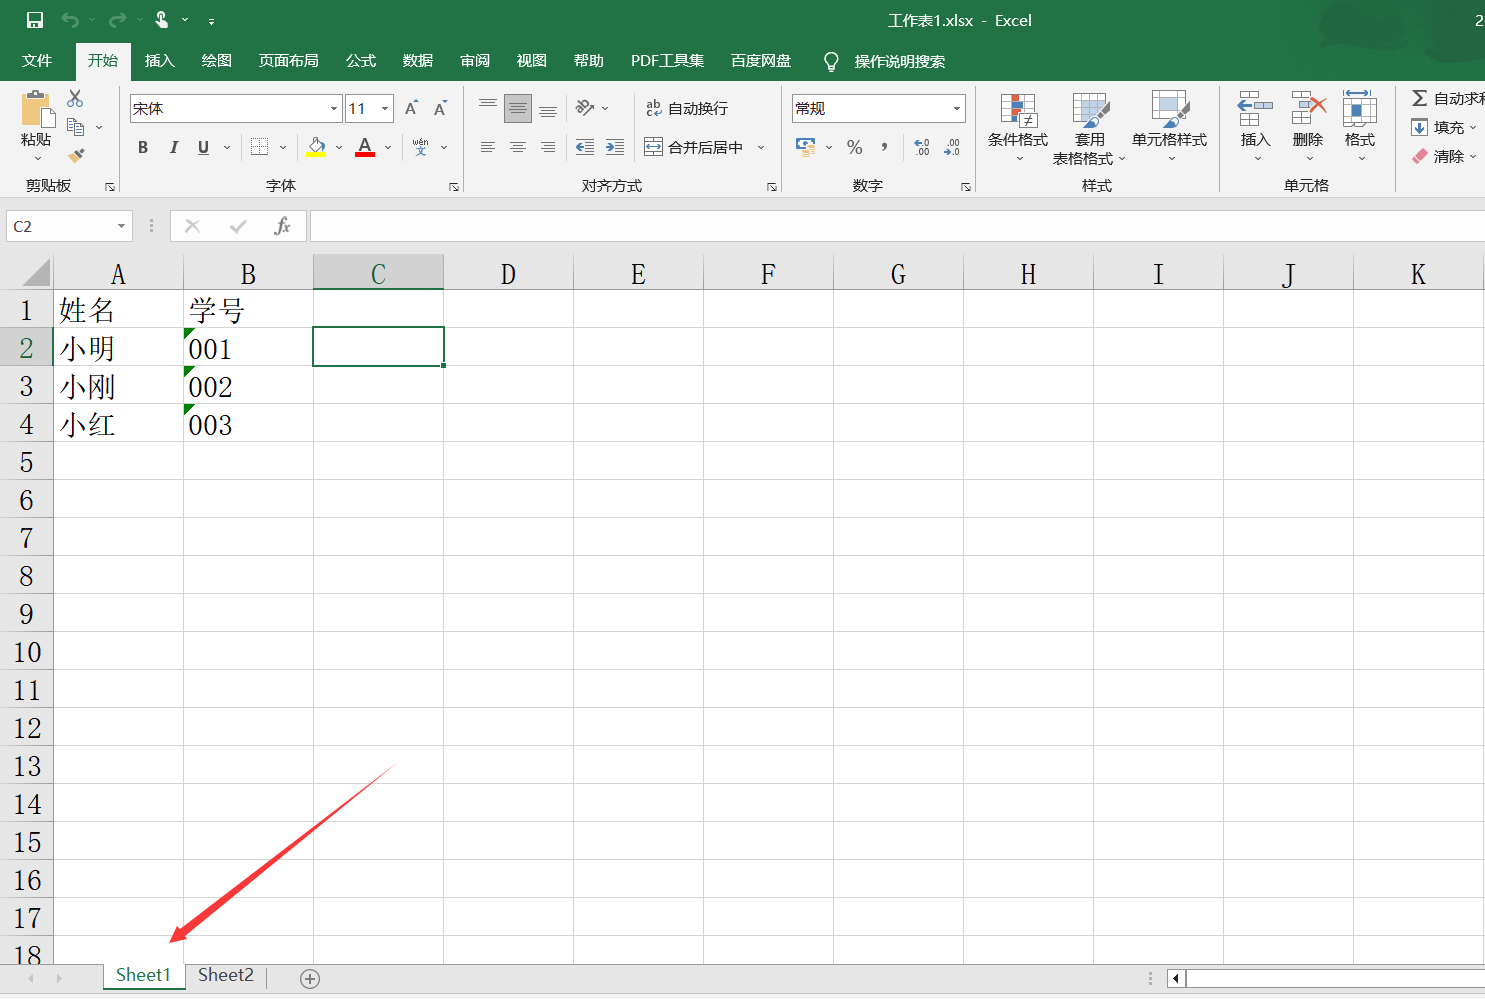Viewport: 1485px width, 999px height.
Task: Increase the cell indent
Action: click(x=615, y=147)
